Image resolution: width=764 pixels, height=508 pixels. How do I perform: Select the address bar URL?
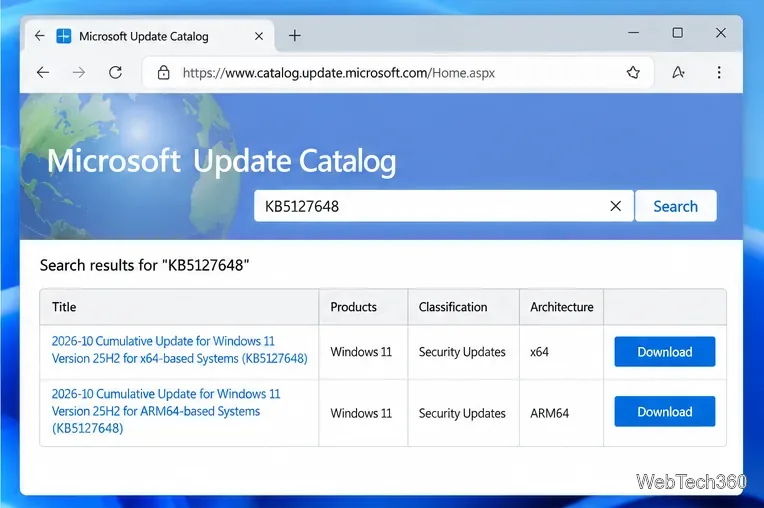click(x=339, y=73)
